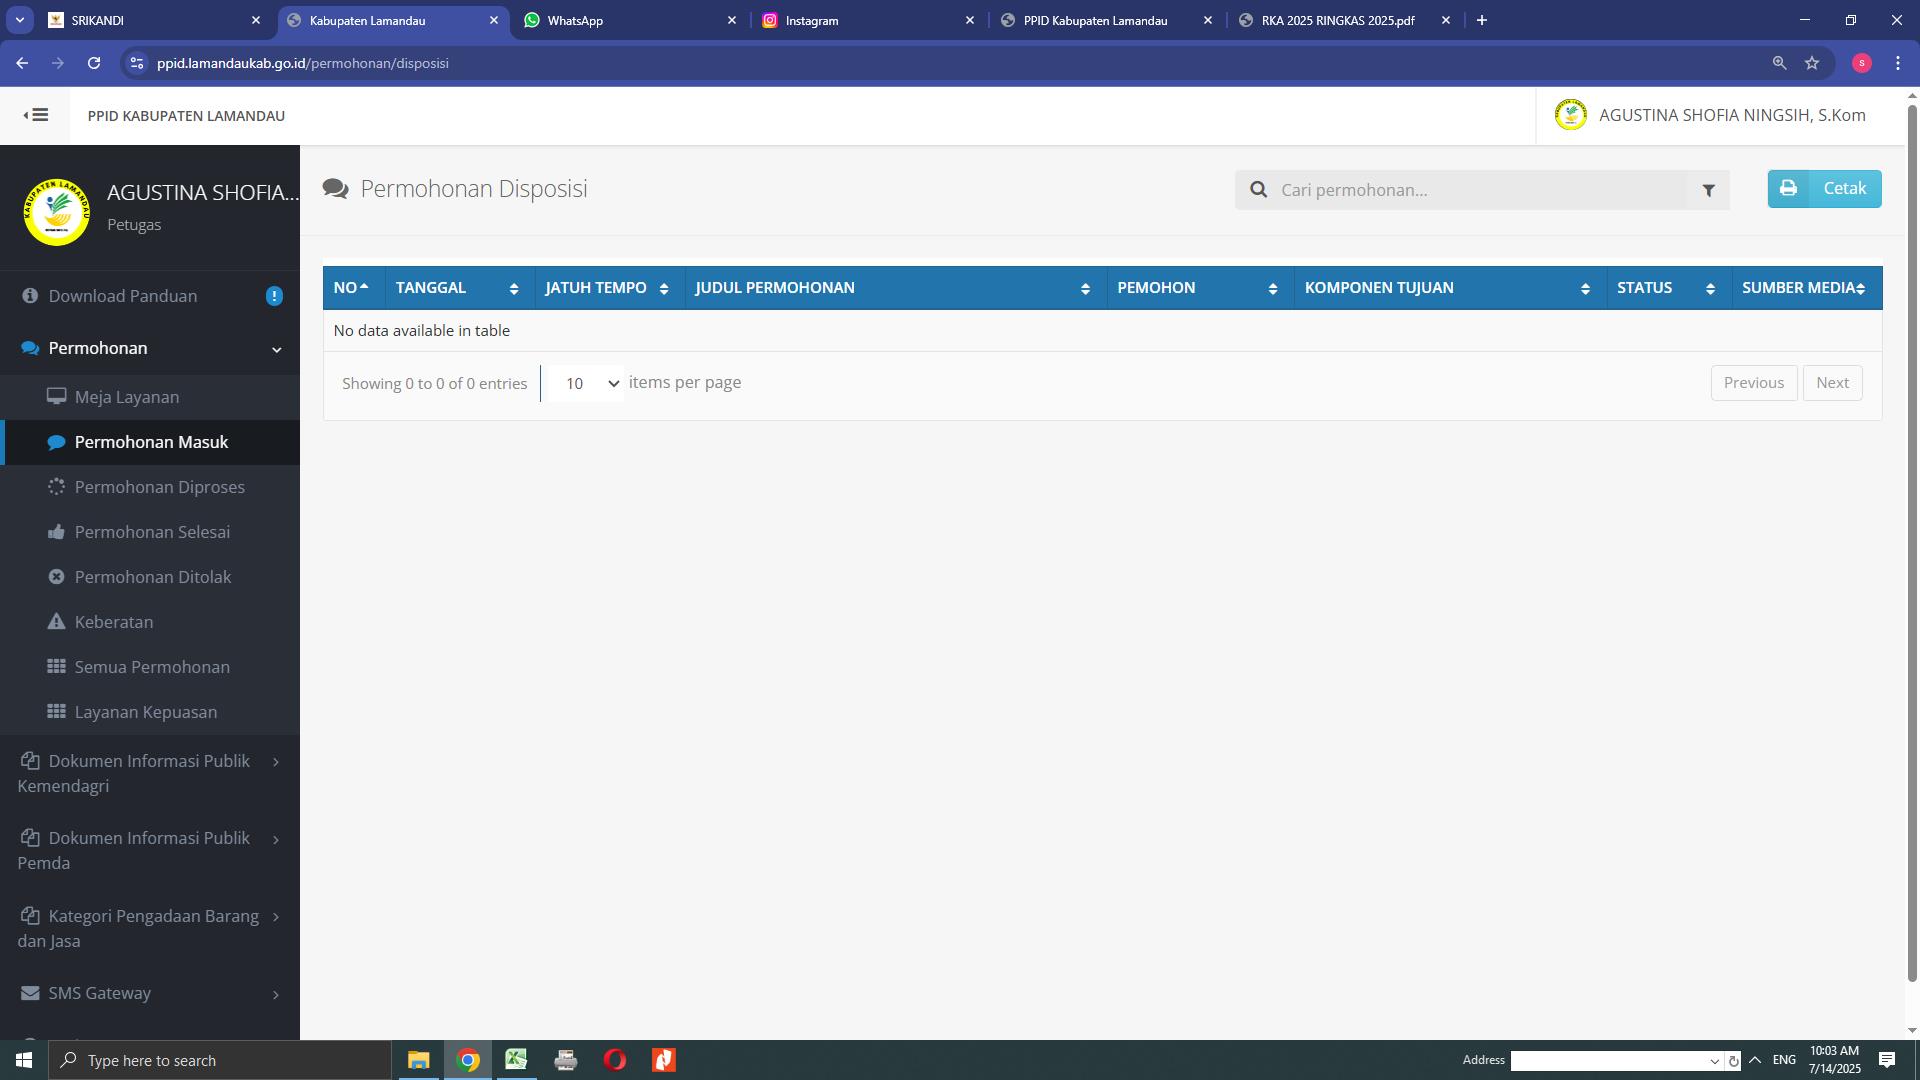Open File Explorer from taskbar
Screen dimensions: 1920x1080
[x=418, y=1060]
